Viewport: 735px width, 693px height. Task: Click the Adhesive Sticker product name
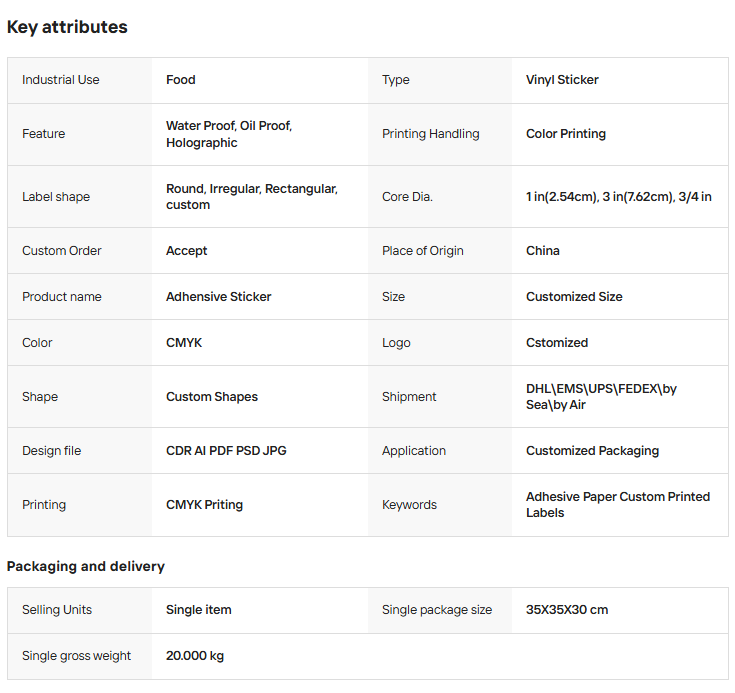(x=219, y=297)
